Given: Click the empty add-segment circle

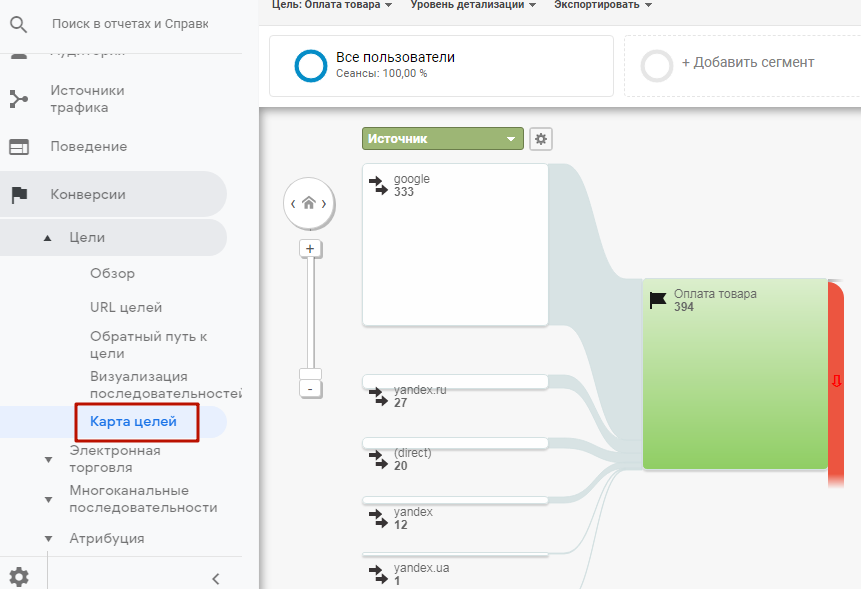Looking at the screenshot, I should [x=657, y=66].
